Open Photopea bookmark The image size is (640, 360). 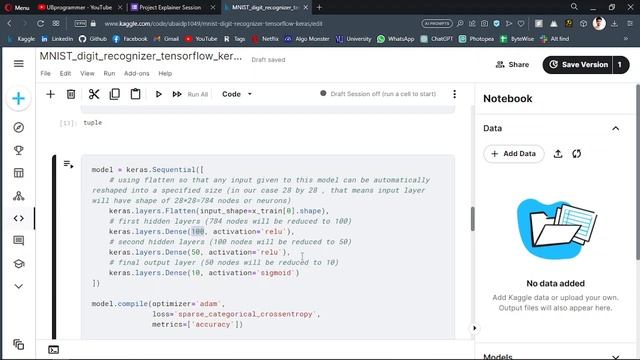(476, 39)
